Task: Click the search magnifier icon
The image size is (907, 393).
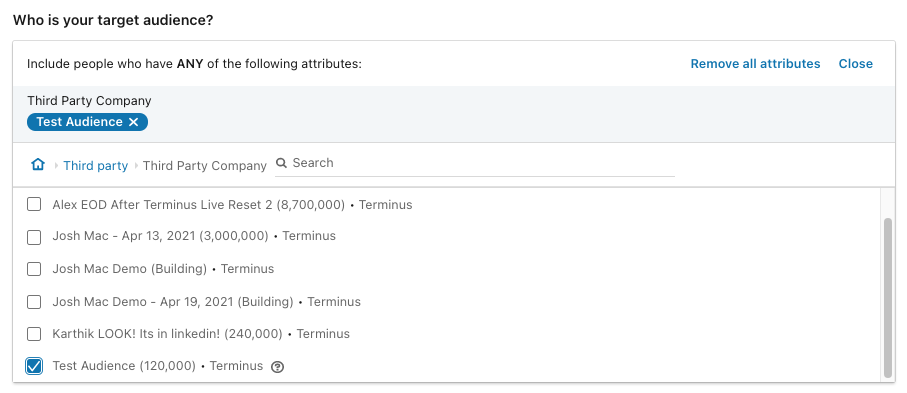Action: (x=282, y=163)
